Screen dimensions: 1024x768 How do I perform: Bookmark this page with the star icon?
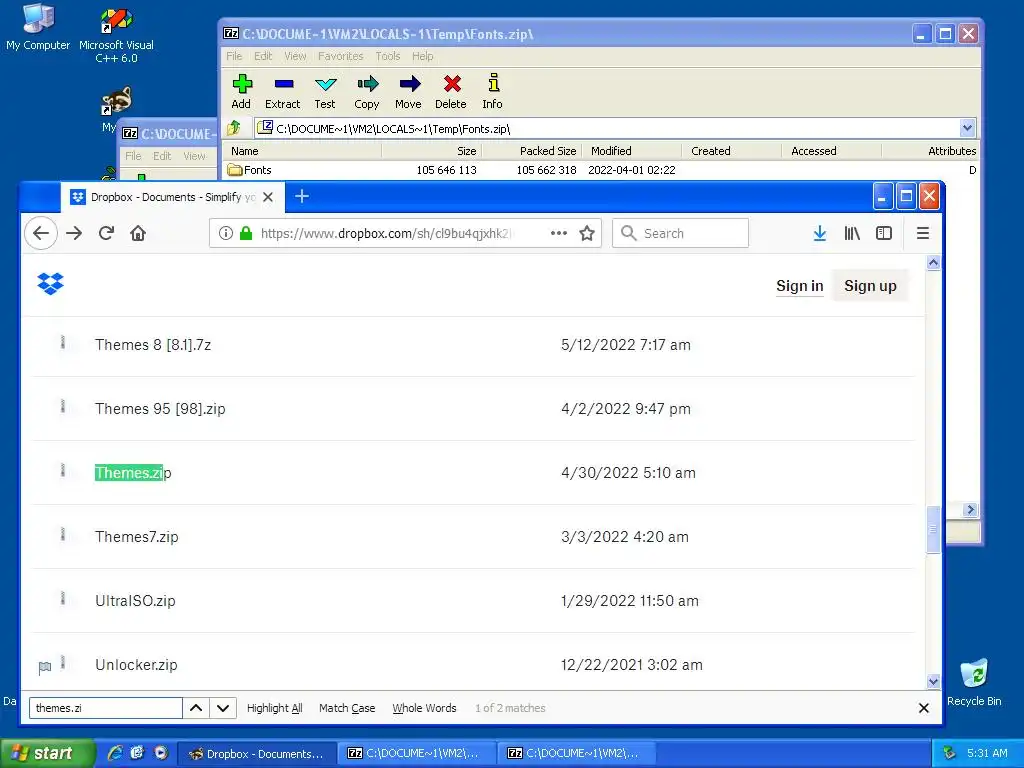tap(587, 233)
